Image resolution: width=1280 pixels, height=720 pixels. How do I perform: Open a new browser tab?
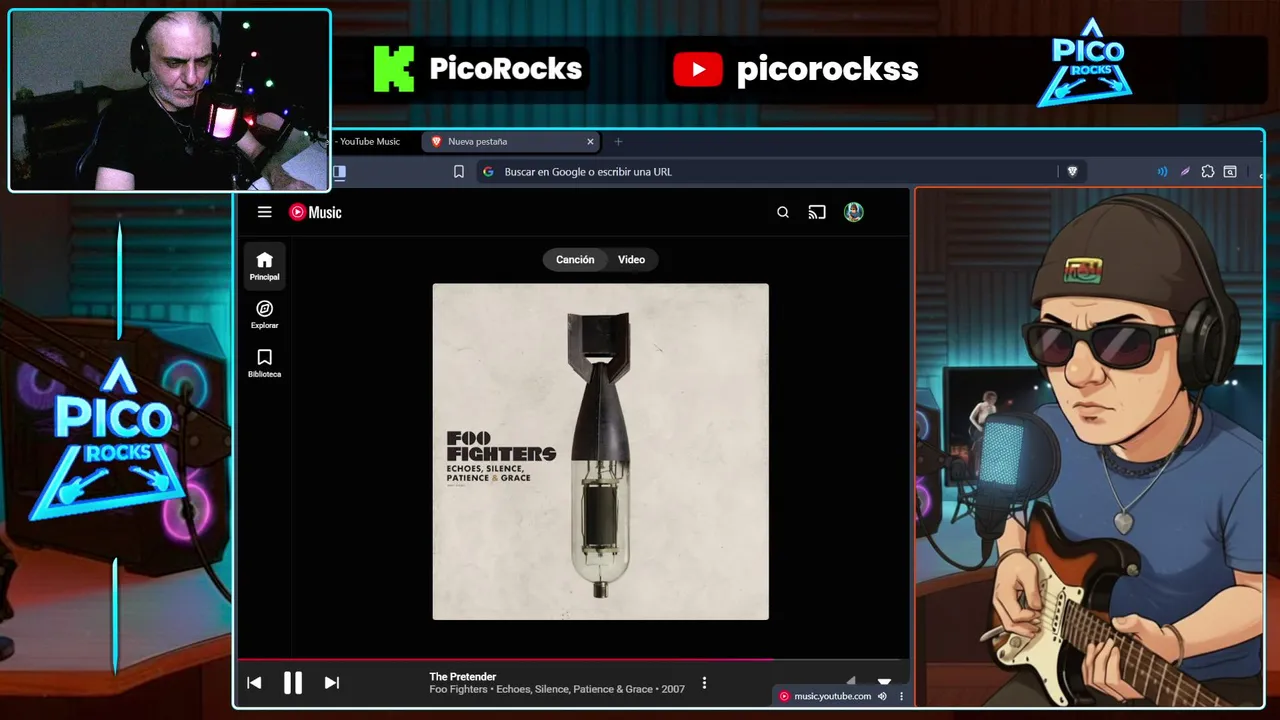(618, 142)
